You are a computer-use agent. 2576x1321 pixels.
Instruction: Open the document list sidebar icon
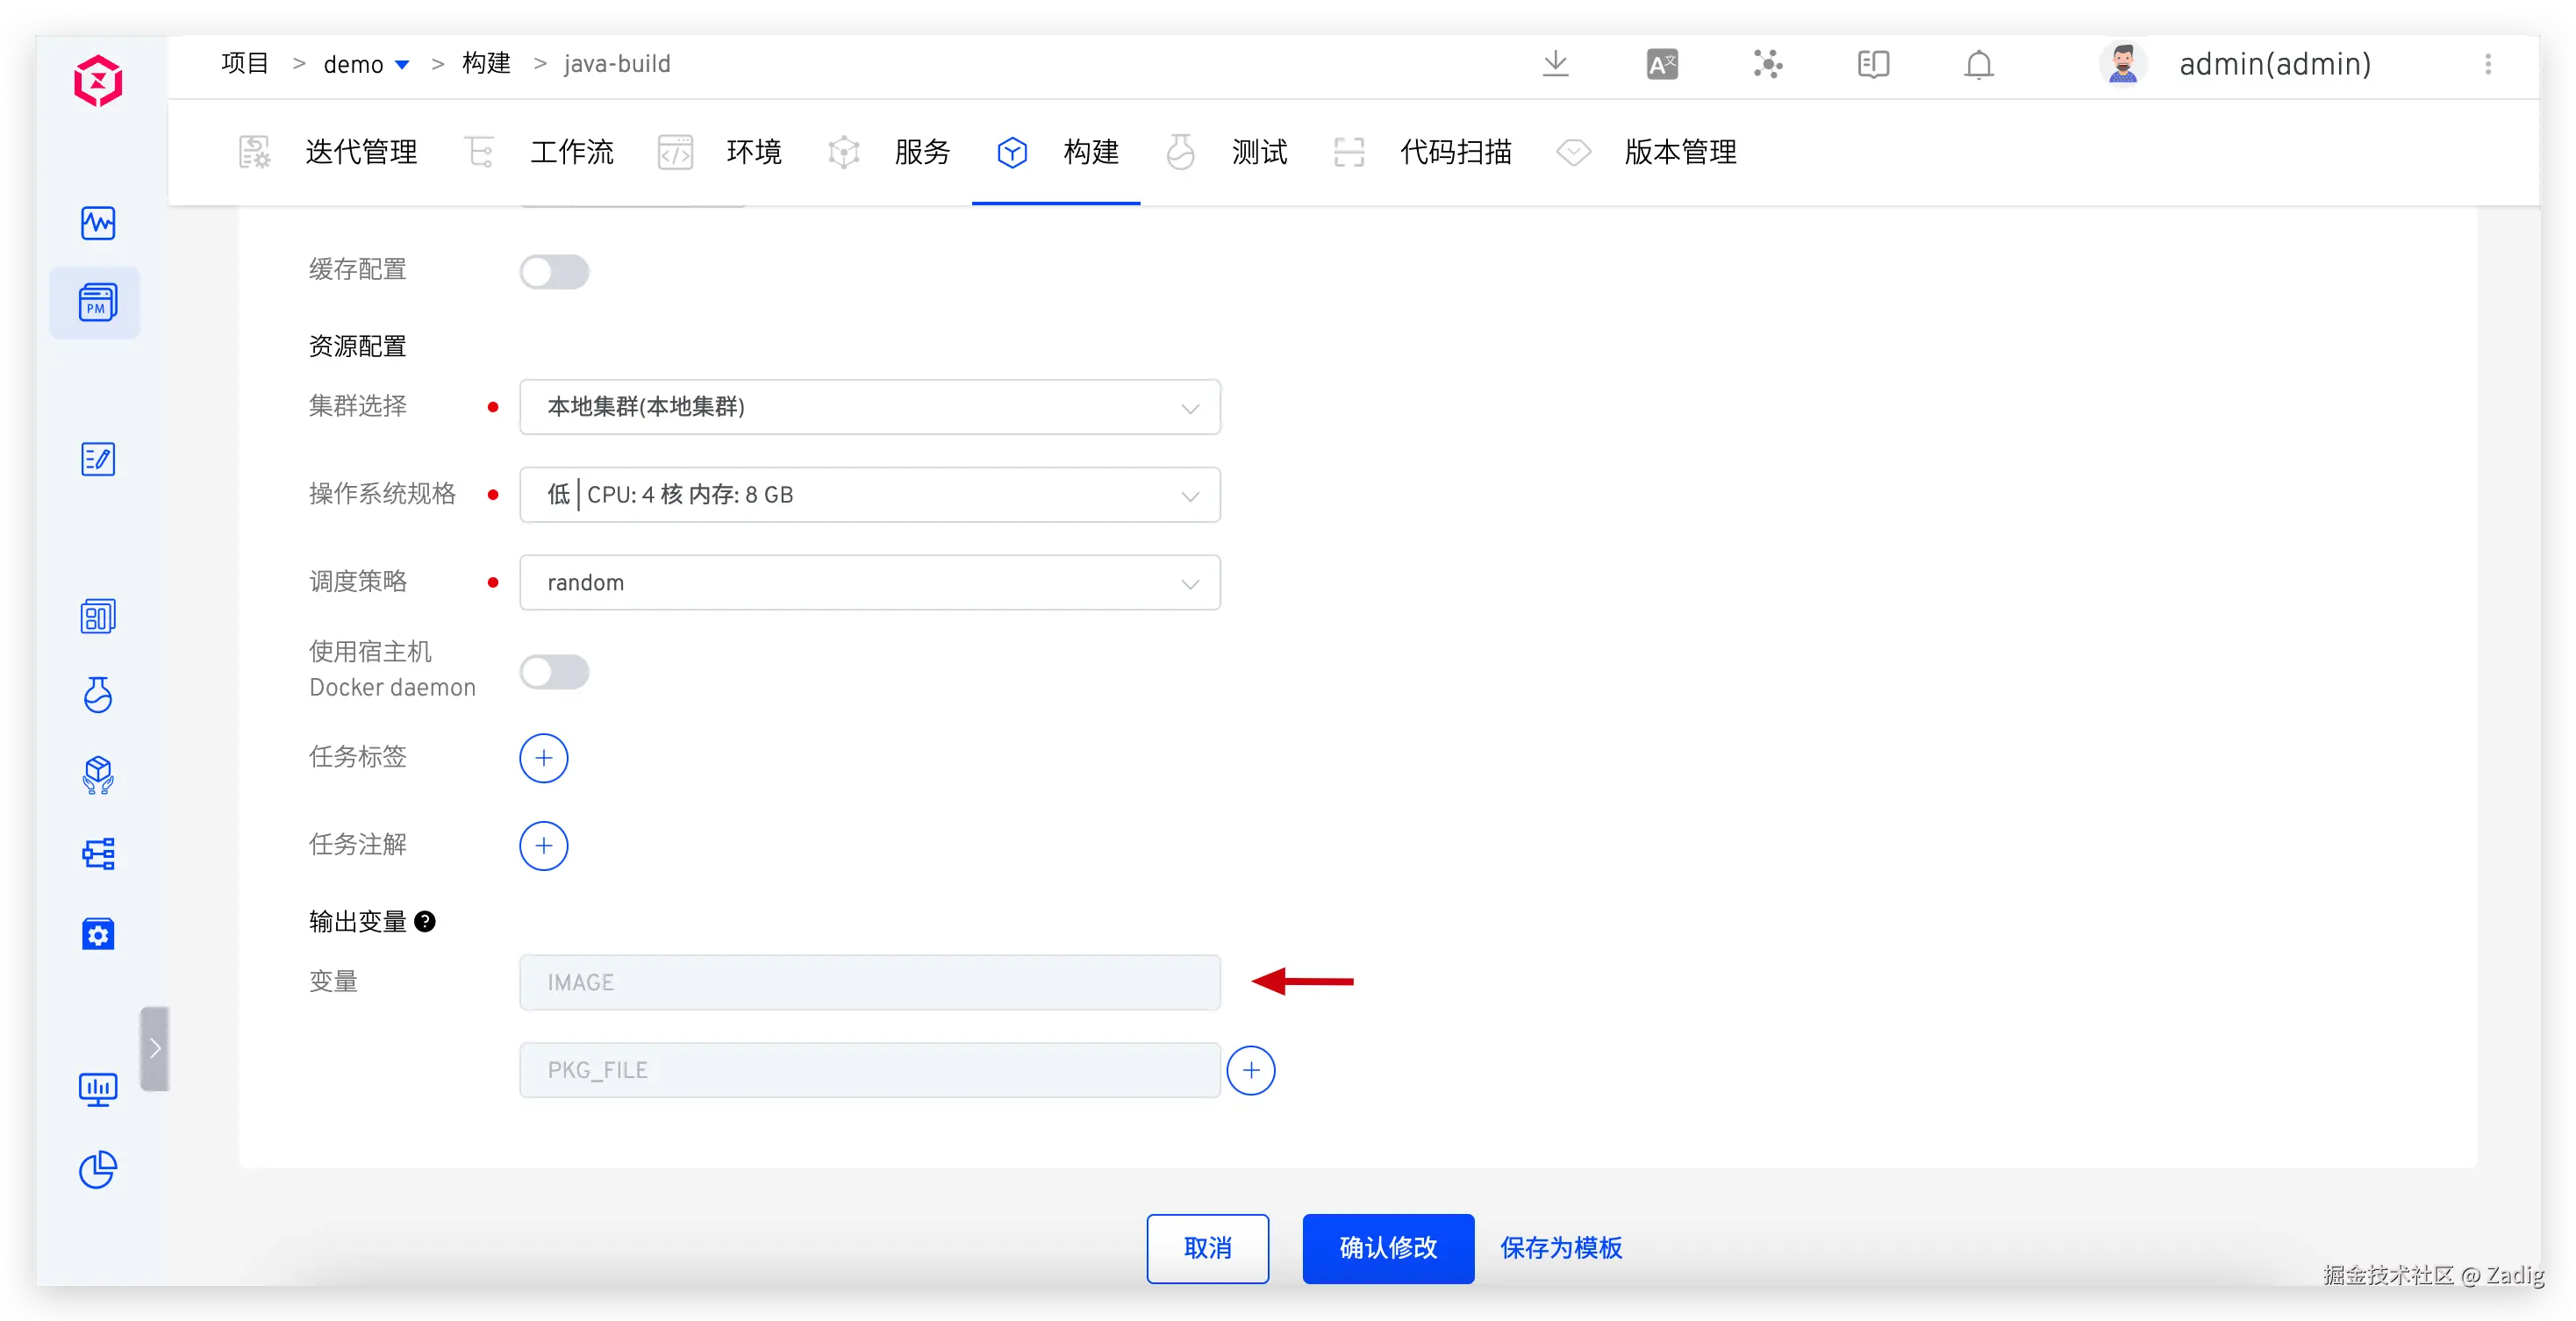[x=98, y=616]
